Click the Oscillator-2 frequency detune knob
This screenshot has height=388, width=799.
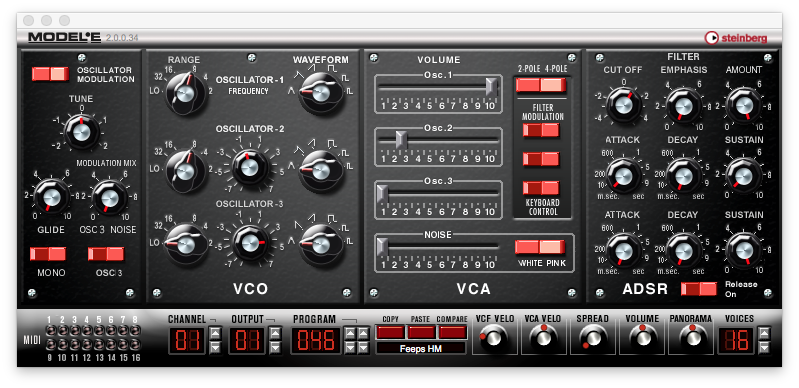250,168
